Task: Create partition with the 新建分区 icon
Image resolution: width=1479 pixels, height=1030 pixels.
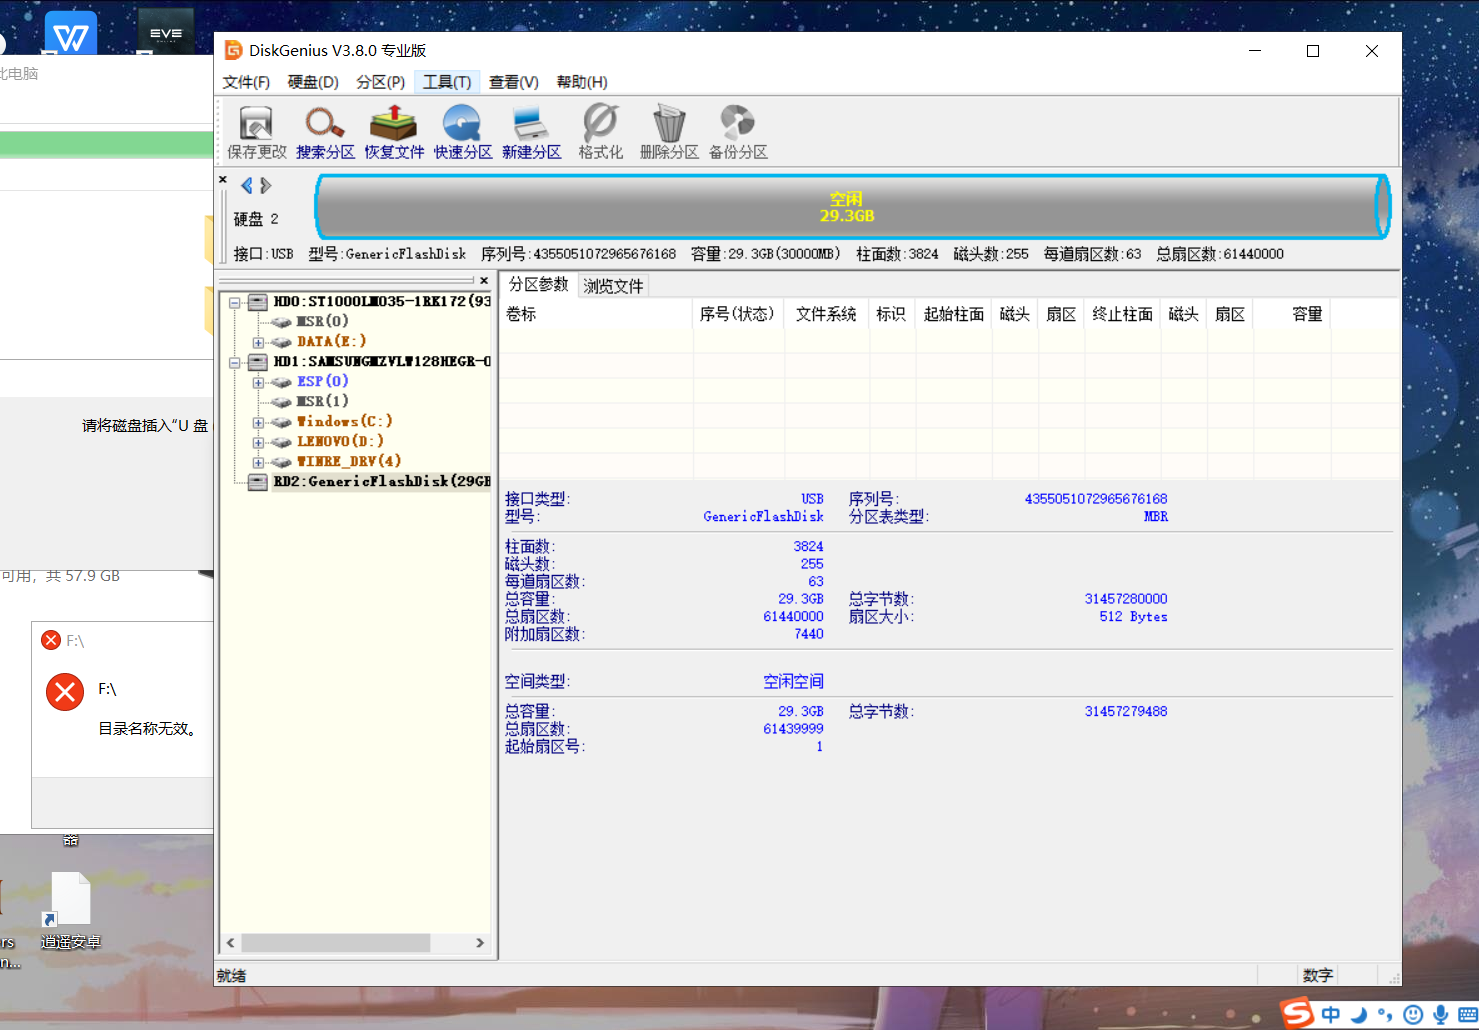Action: coord(531,132)
